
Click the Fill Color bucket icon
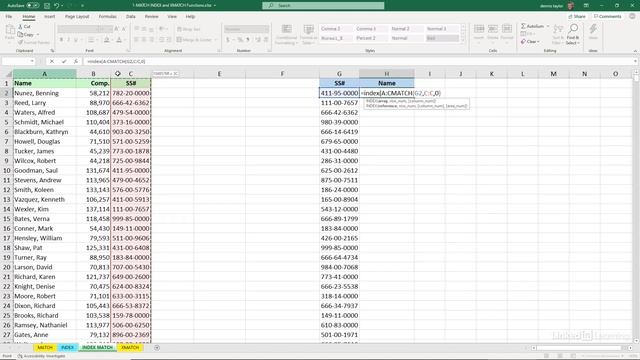pyautogui.click(x=107, y=40)
